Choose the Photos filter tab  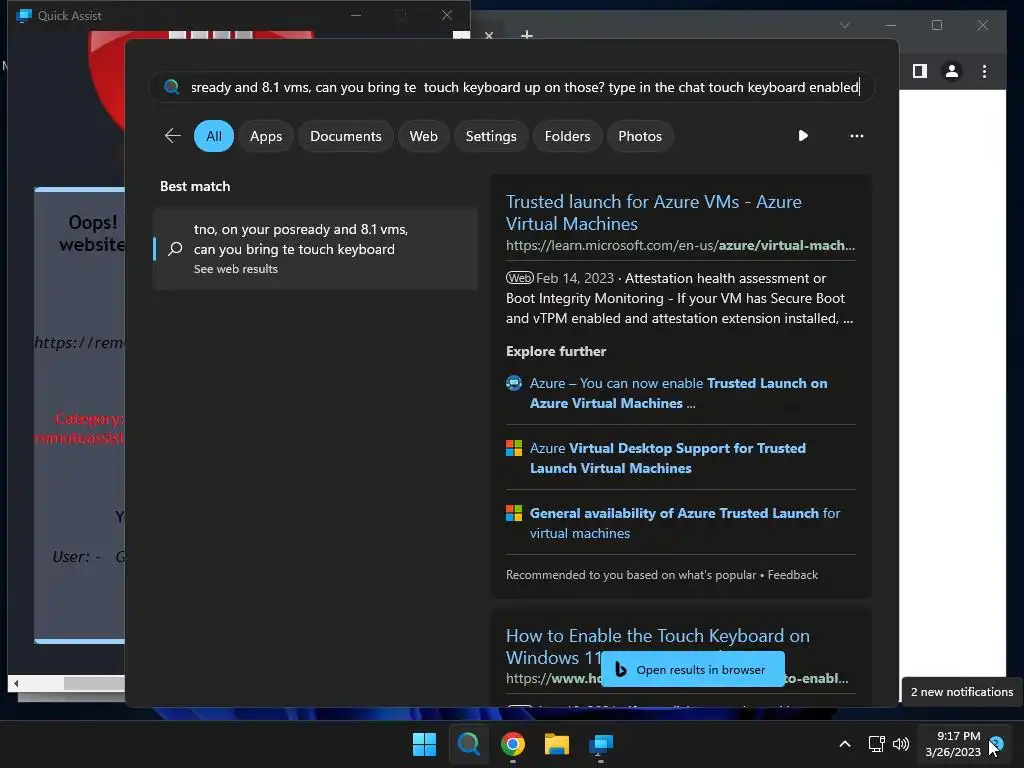pos(639,136)
